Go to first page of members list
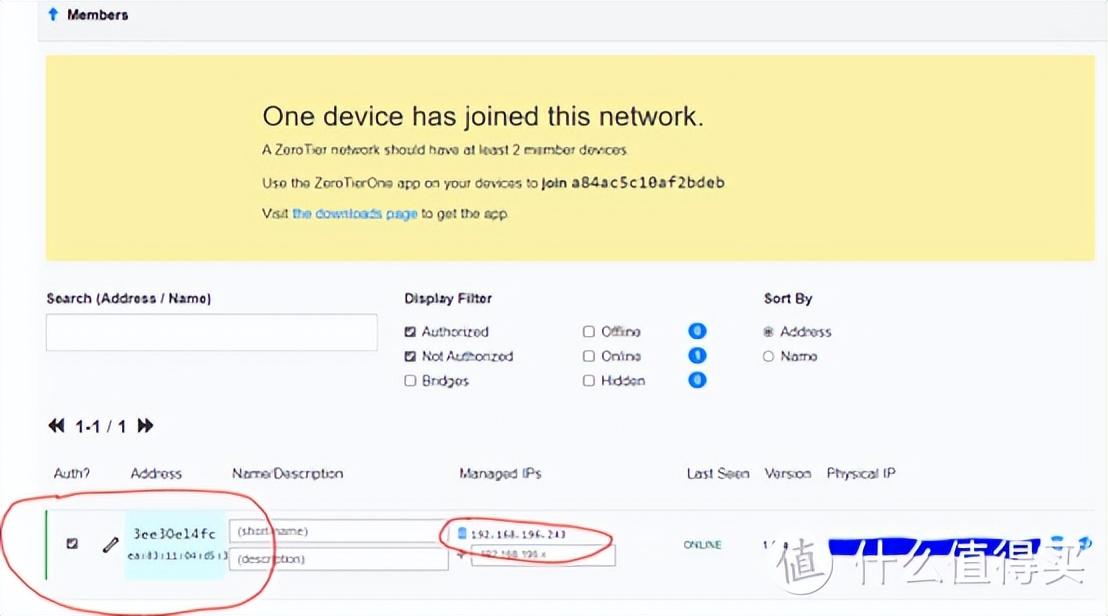Screen dimensions: 1108x616 tap(57, 426)
